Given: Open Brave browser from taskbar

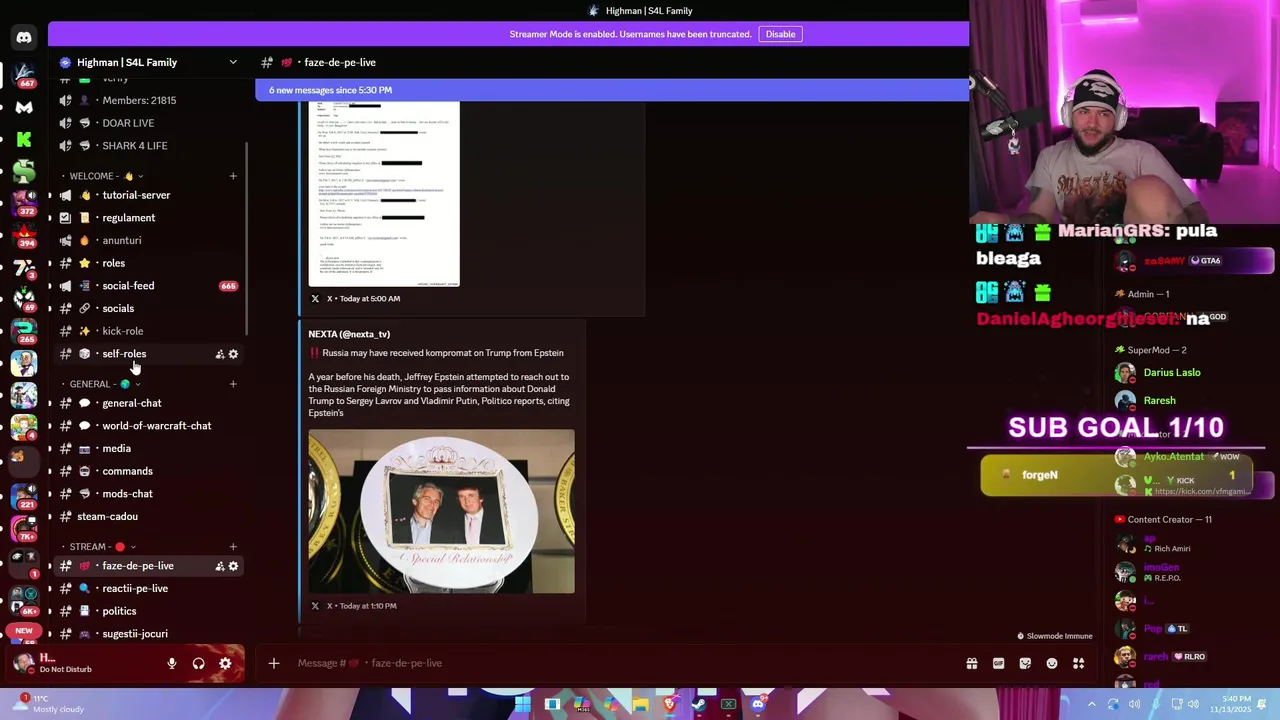Looking at the screenshot, I should pos(669,704).
